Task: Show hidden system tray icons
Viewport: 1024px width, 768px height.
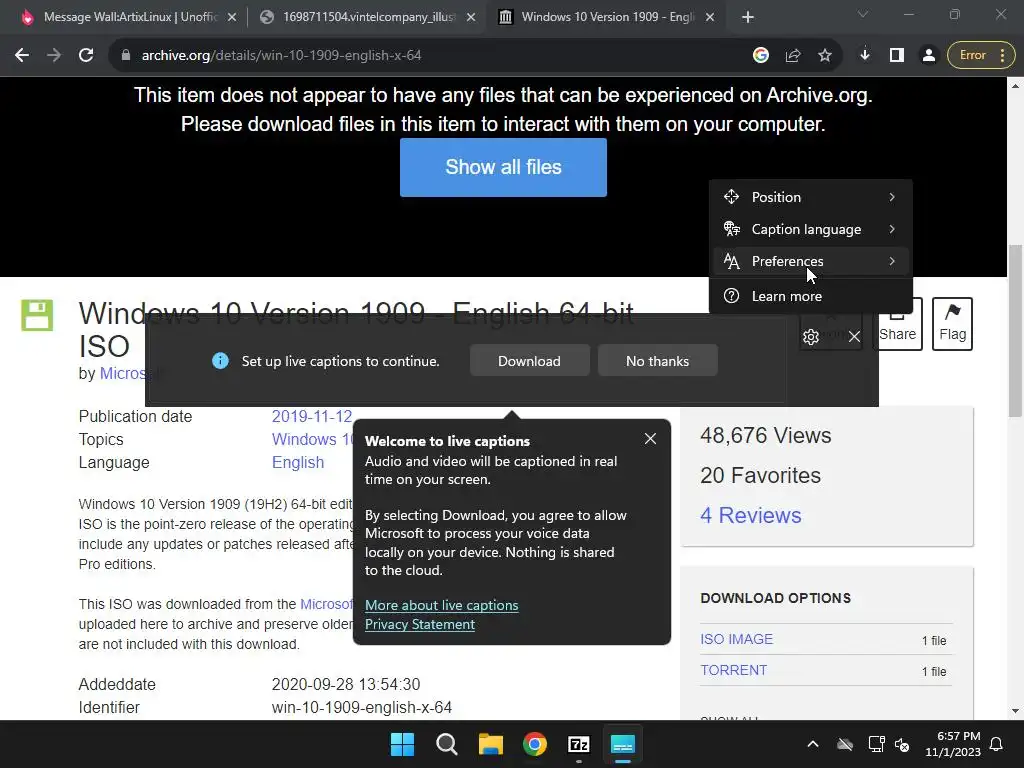Action: (813, 744)
